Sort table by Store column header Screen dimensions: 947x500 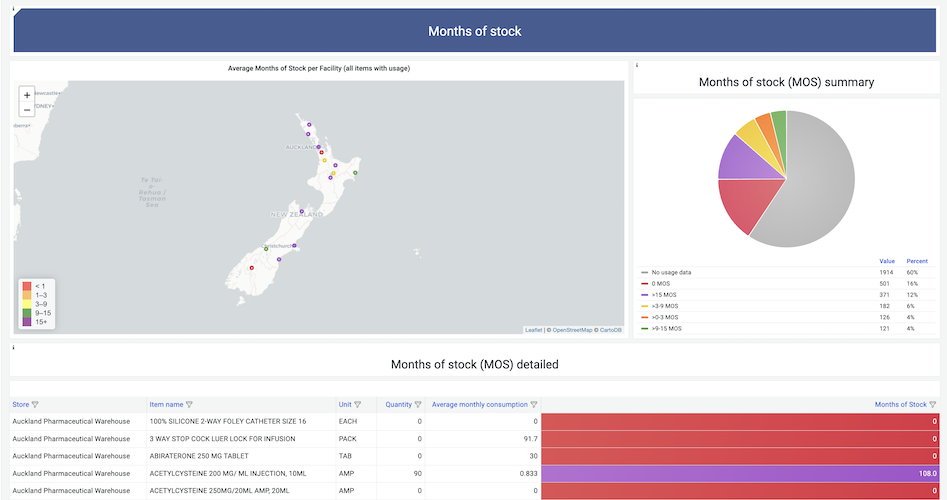21,405
